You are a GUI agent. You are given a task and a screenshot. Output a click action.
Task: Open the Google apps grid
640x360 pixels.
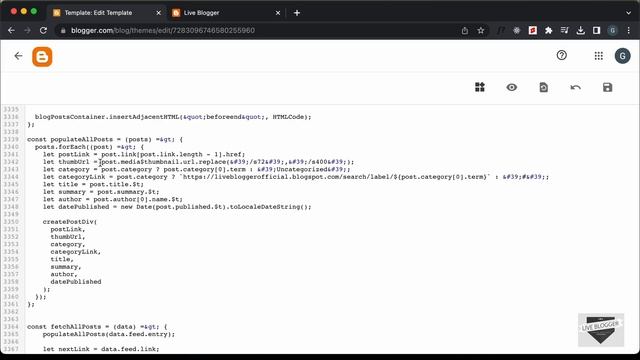(x=598, y=56)
